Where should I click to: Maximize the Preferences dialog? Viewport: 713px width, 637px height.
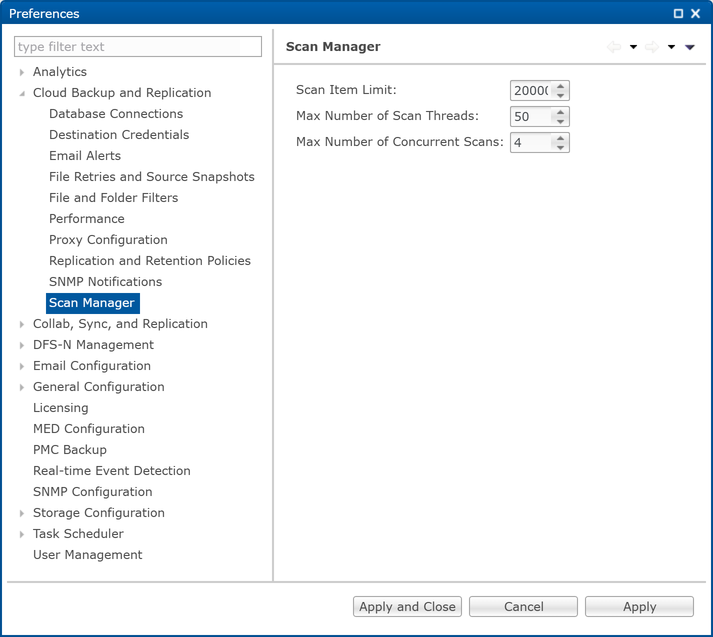tap(678, 14)
